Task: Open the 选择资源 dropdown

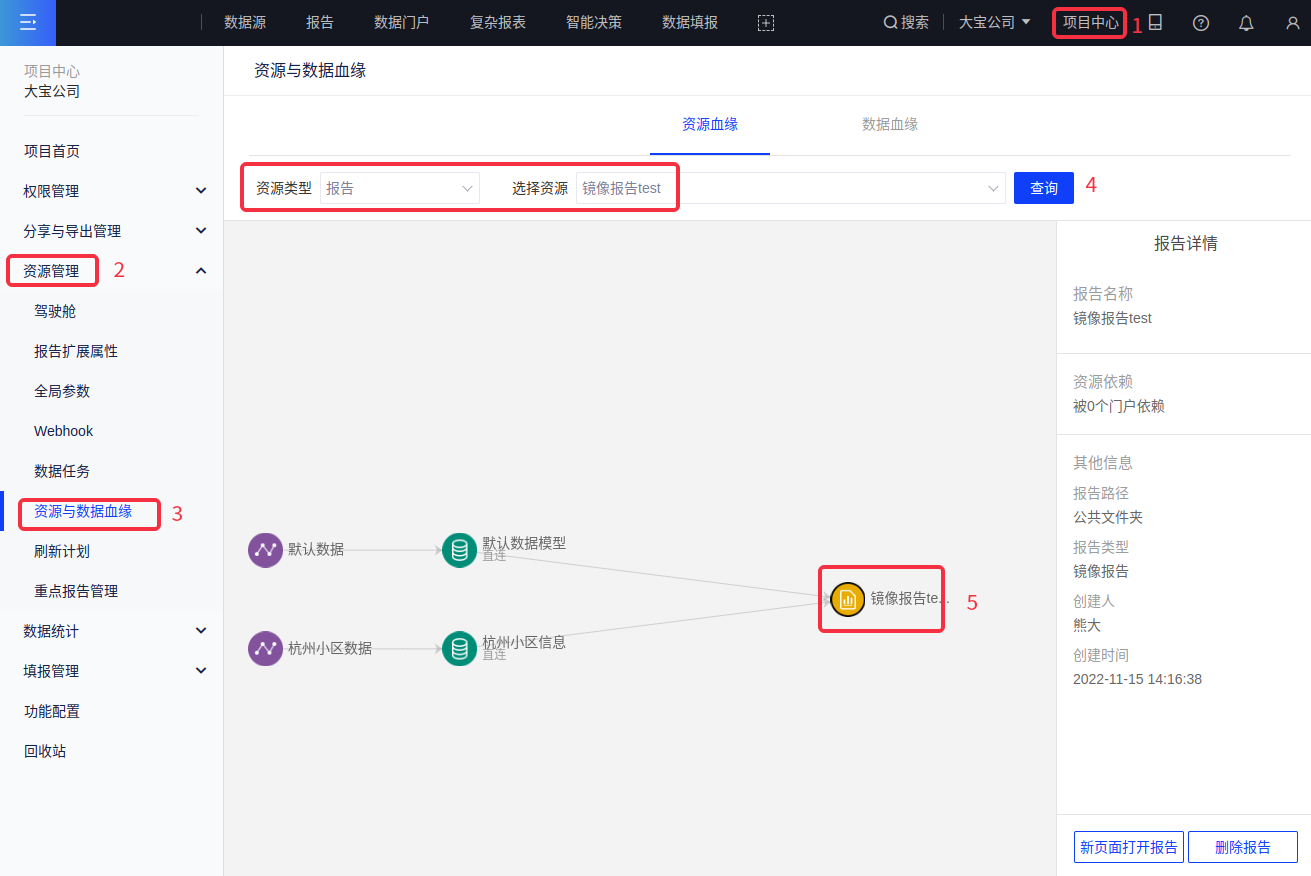Action: (x=790, y=188)
